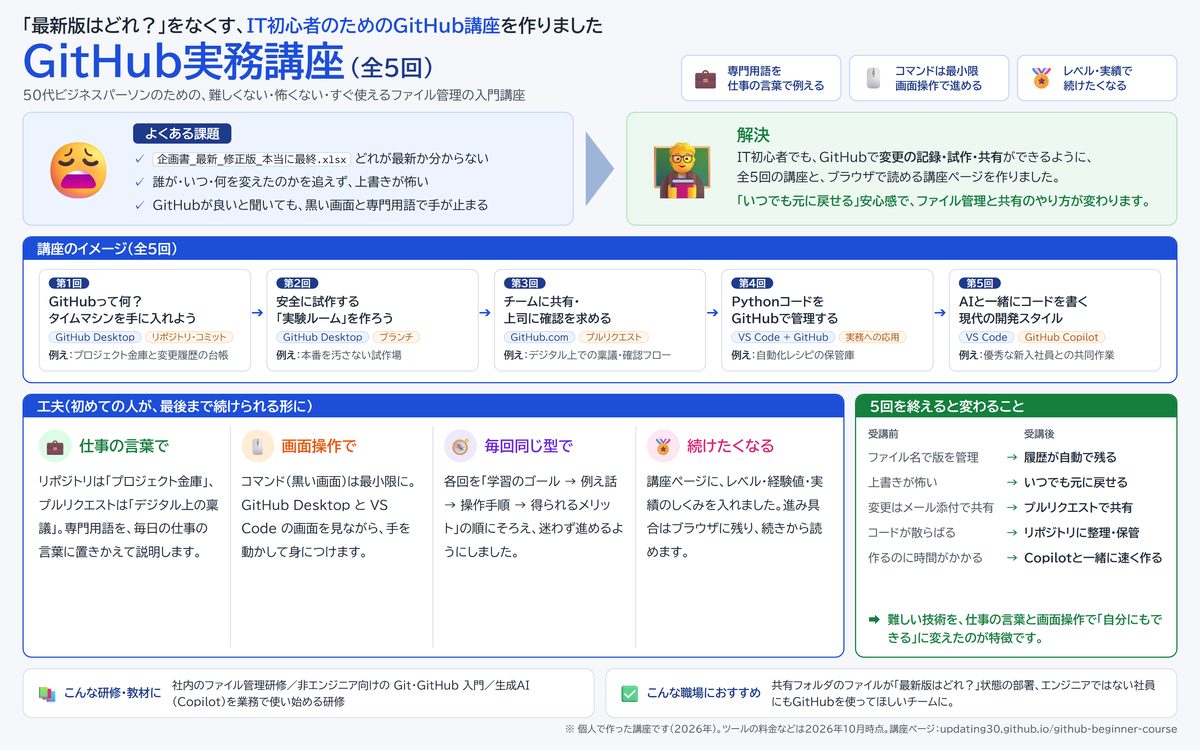Click the 工夫(初めての人が、最後まで続けられる形に) header

coord(433,406)
